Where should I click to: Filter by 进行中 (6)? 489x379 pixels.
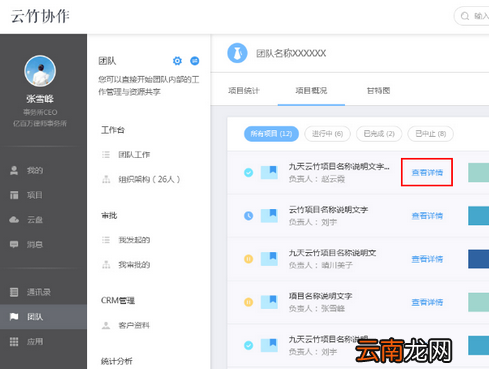pyautogui.click(x=327, y=134)
